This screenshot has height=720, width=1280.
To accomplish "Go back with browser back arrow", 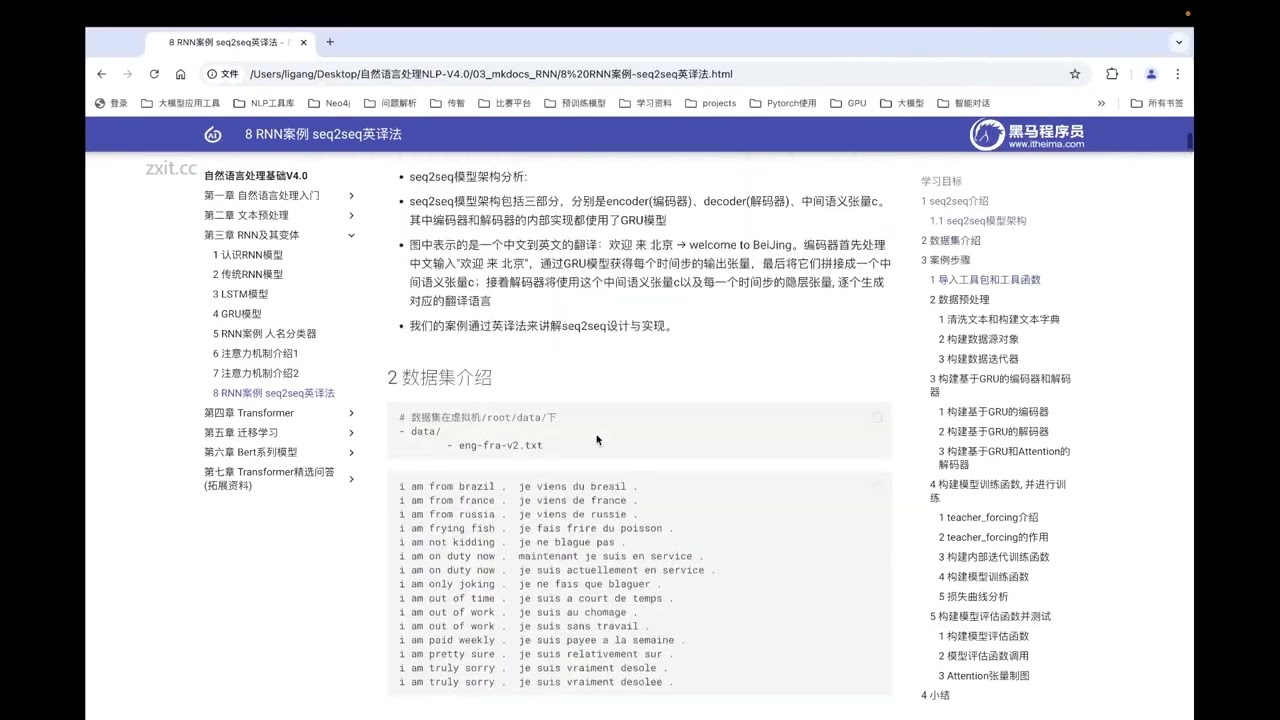I will pos(101,74).
